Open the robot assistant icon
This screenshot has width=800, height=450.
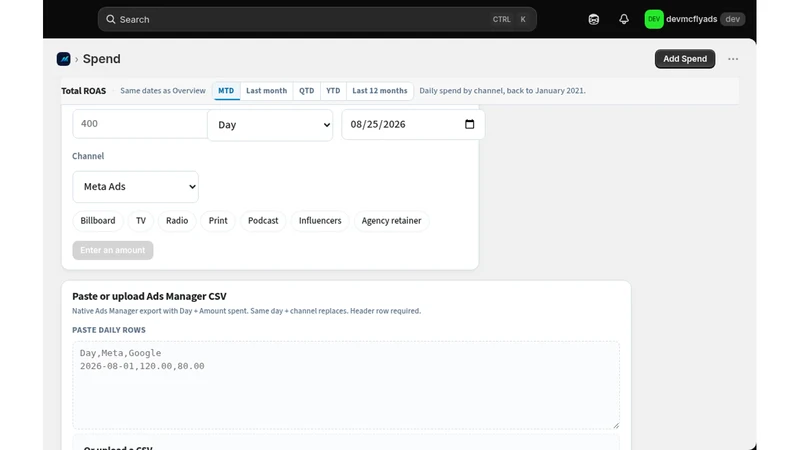[x=593, y=19]
